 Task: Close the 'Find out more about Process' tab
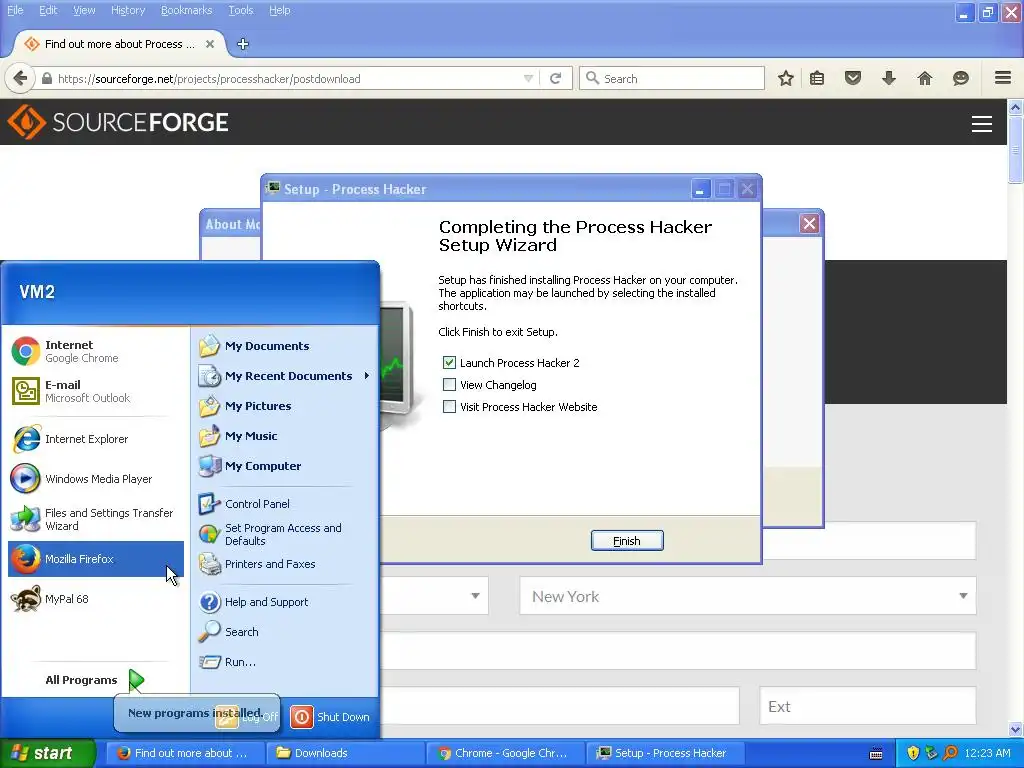point(210,44)
